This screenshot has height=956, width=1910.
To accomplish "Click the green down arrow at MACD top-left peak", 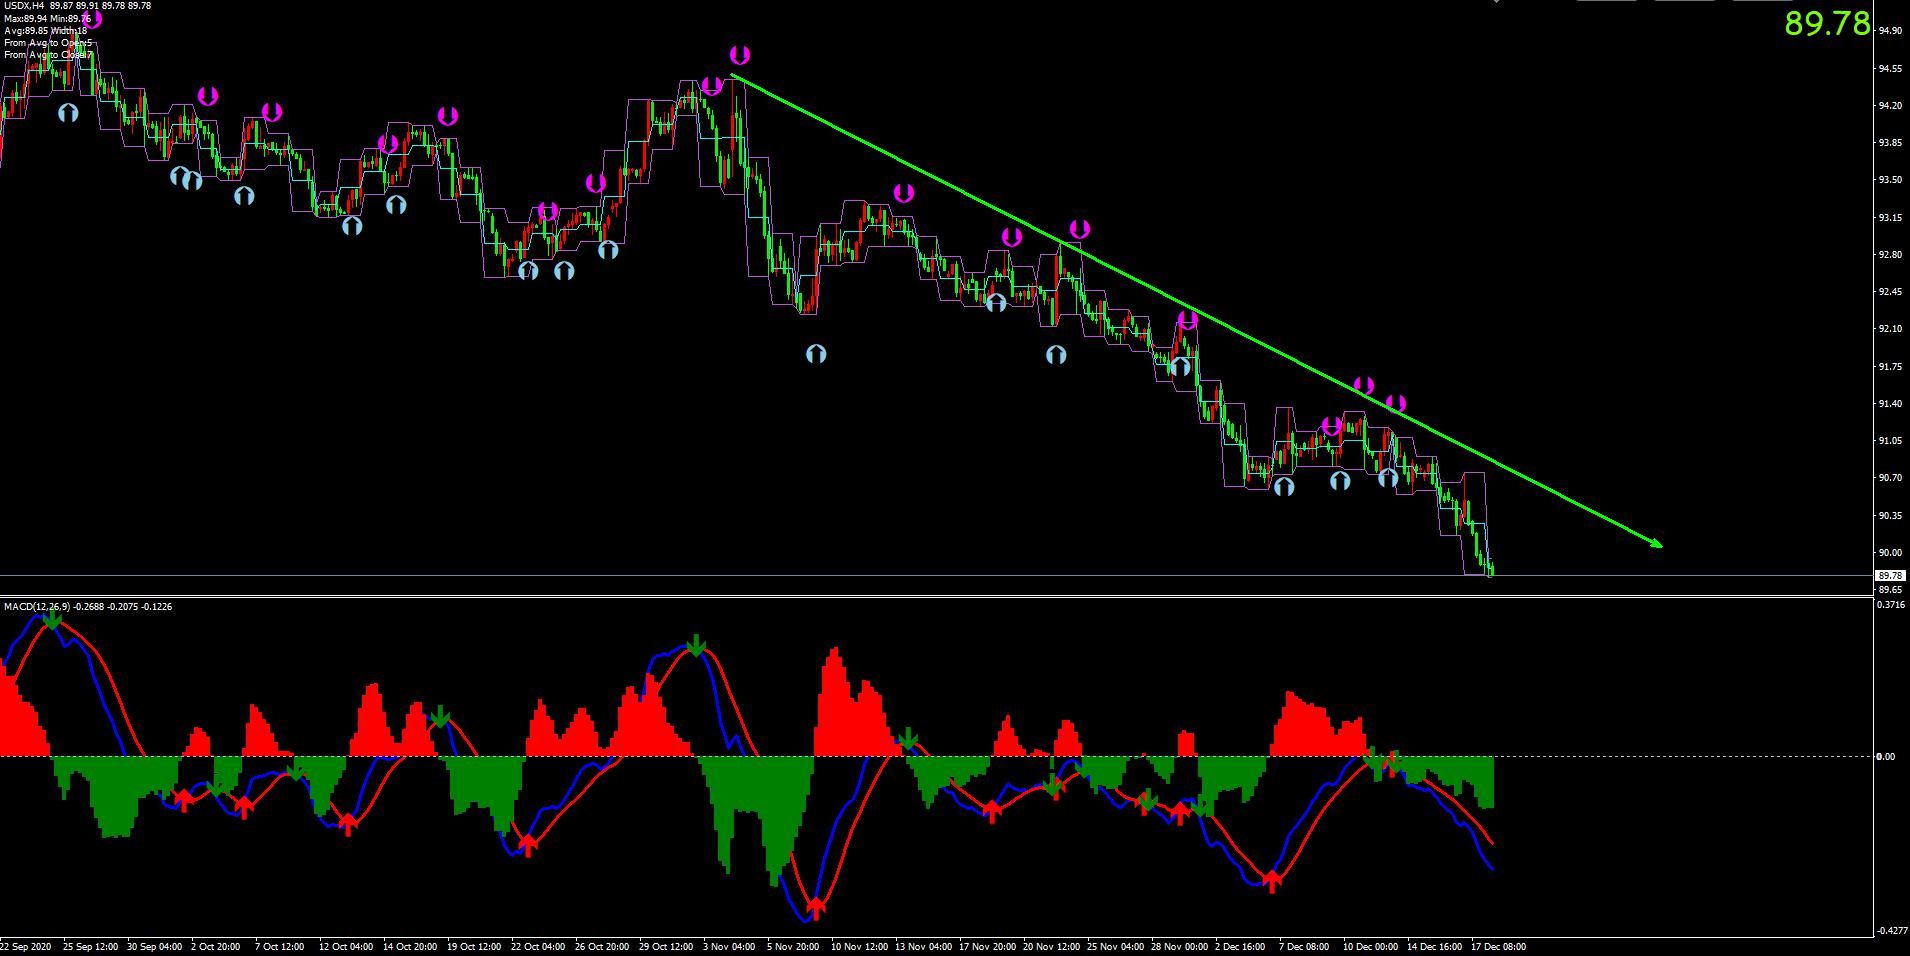I will (52, 618).
